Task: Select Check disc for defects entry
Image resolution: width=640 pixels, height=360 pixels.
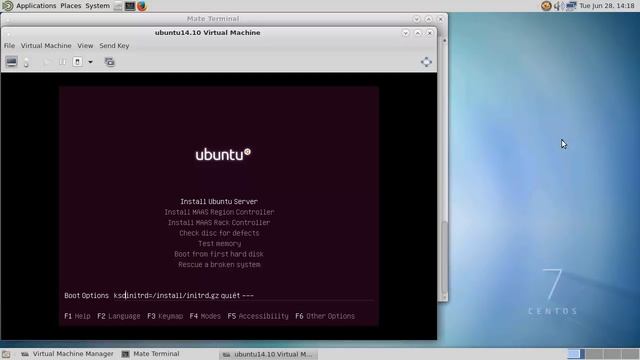Action: [219, 233]
